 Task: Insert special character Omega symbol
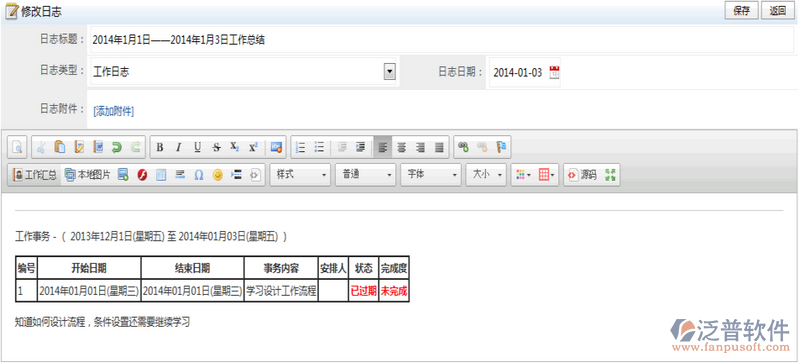coord(199,175)
